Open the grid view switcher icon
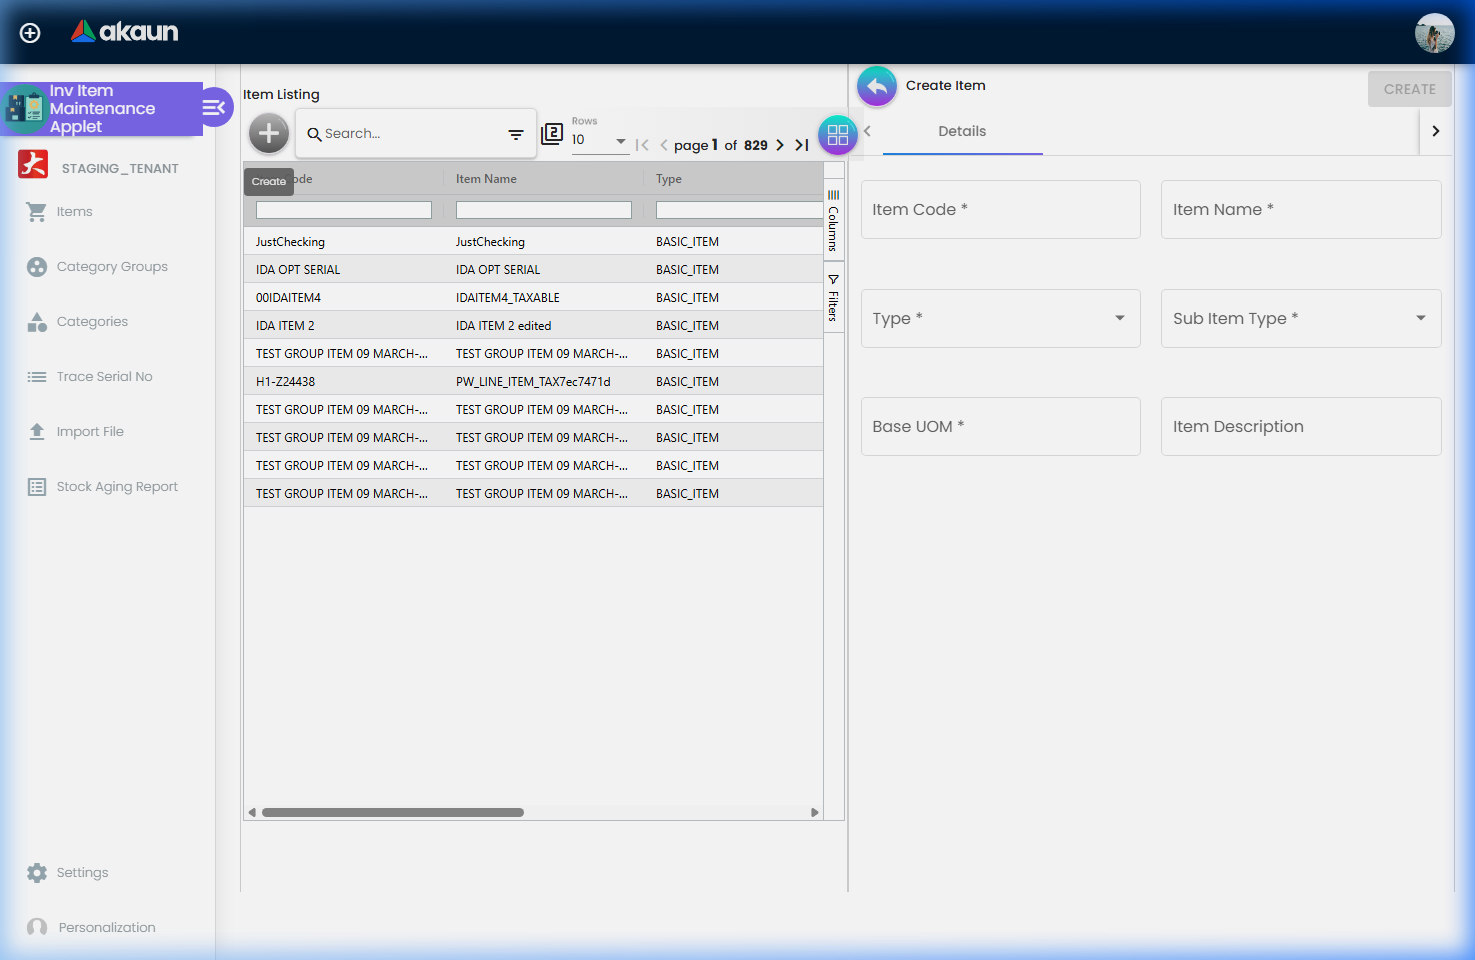The height and width of the screenshot is (960, 1475). (837, 135)
